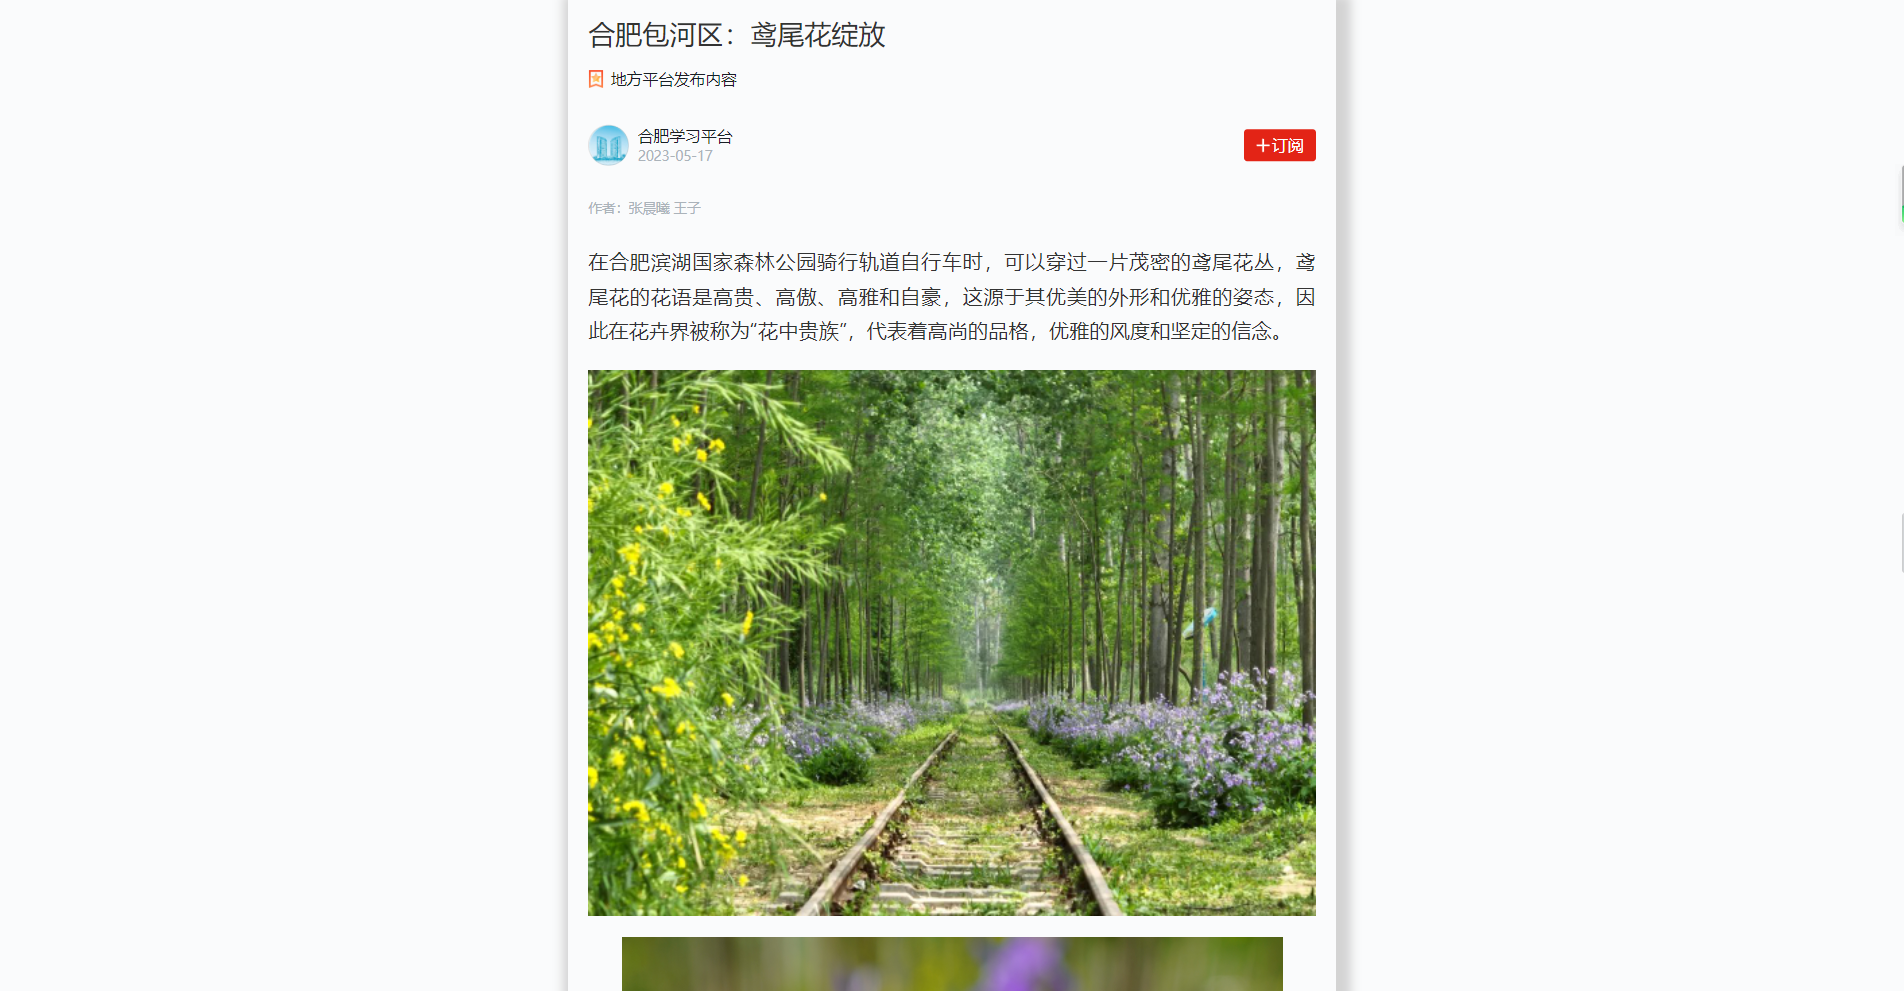The width and height of the screenshot is (1904, 991).
Task: Open the 地方平台发布内容 tag label
Action: tap(673, 79)
